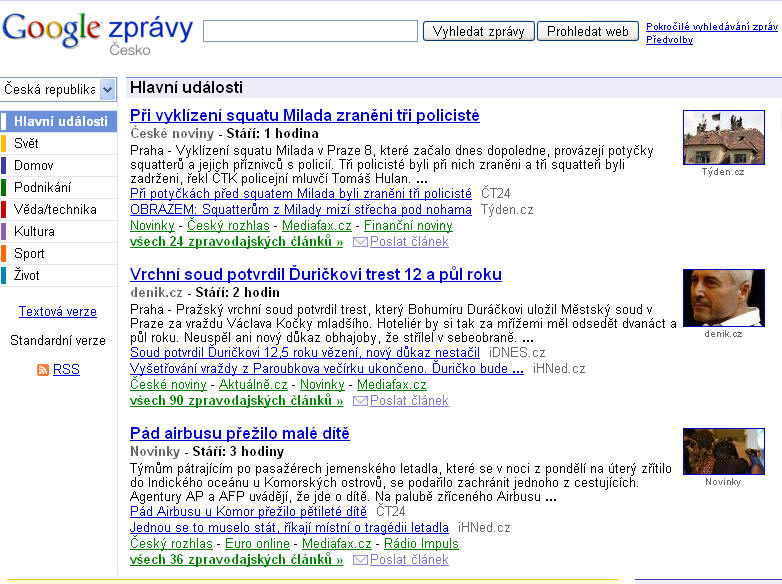Select the Věda/technika section
This screenshot has width=782, height=584.
(59, 209)
